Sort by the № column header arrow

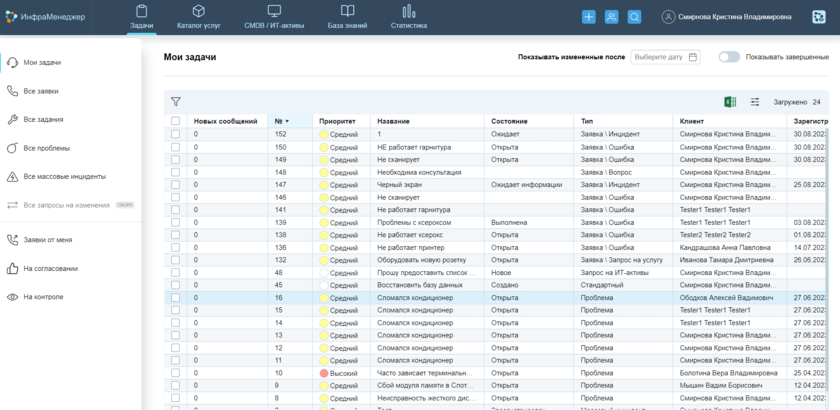click(287, 121)
